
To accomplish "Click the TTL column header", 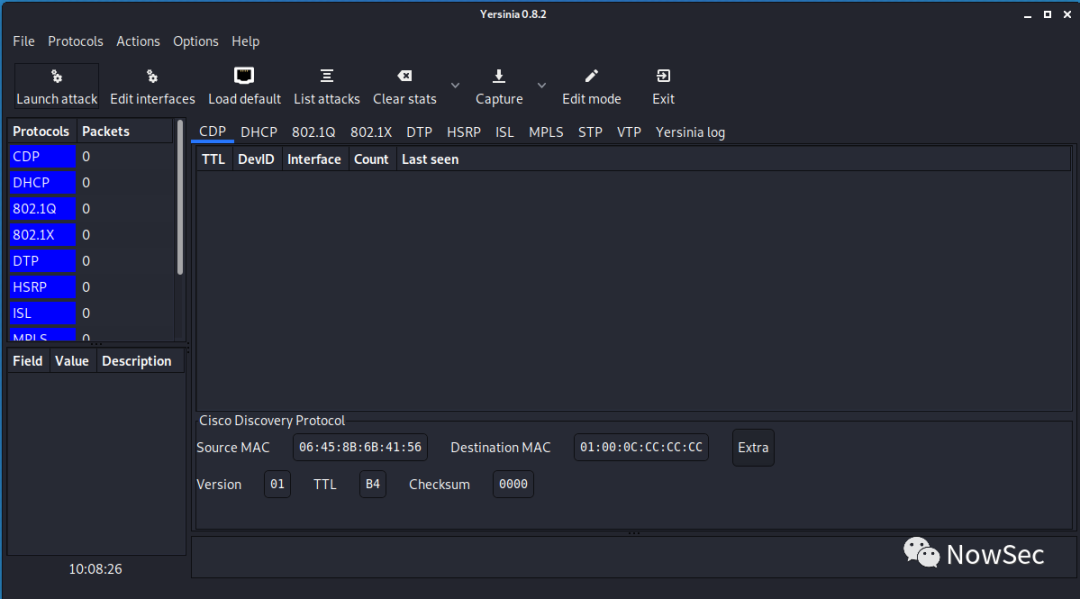I will coord(214,159).
